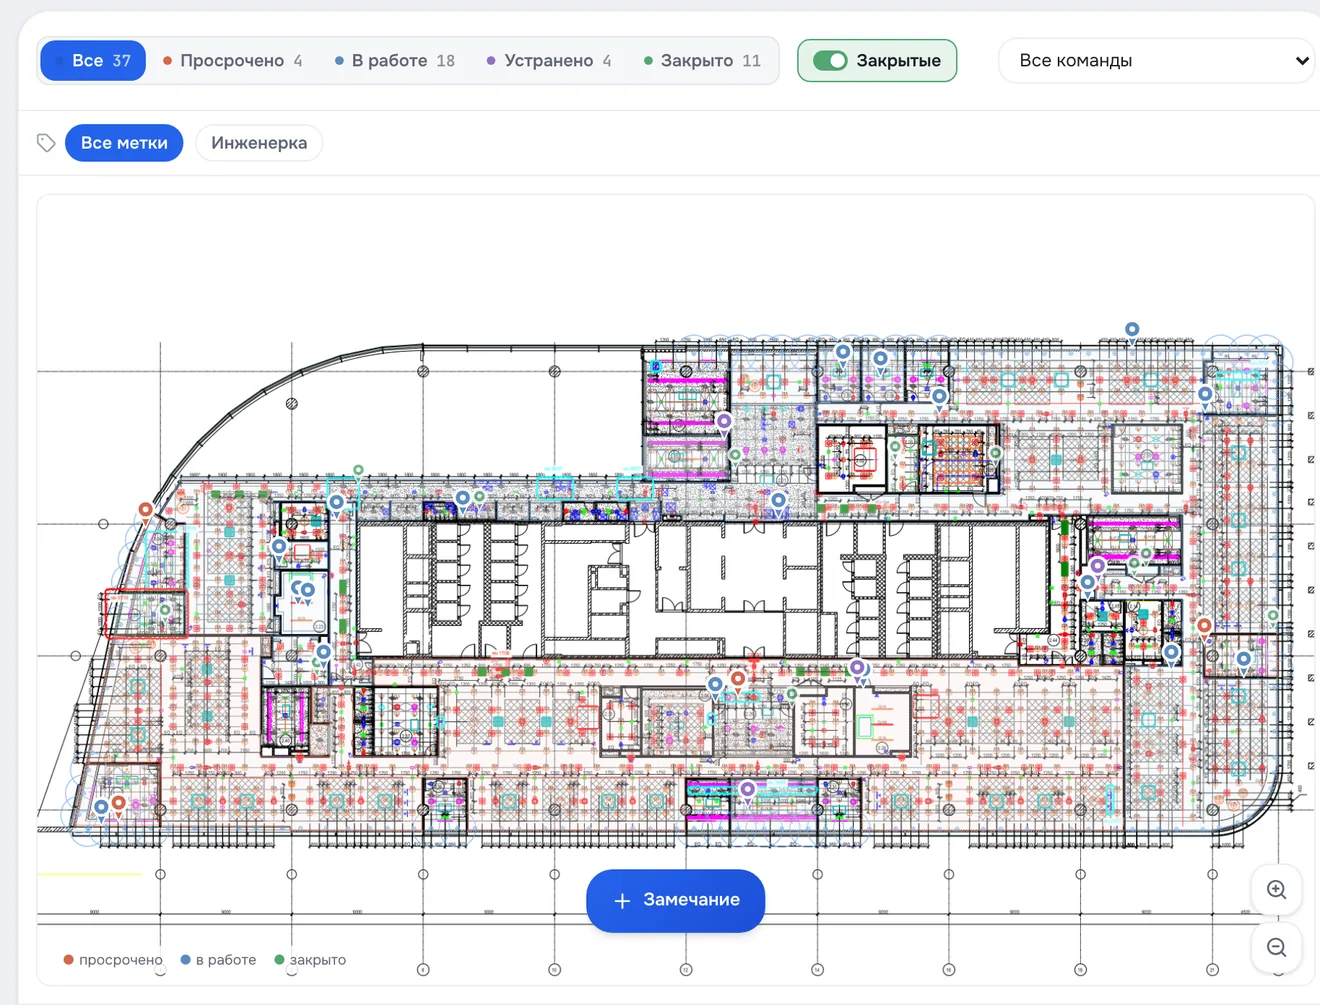
Task: Open the blue pin in the bottom-left corner room
Action: [x=101, y=808]
